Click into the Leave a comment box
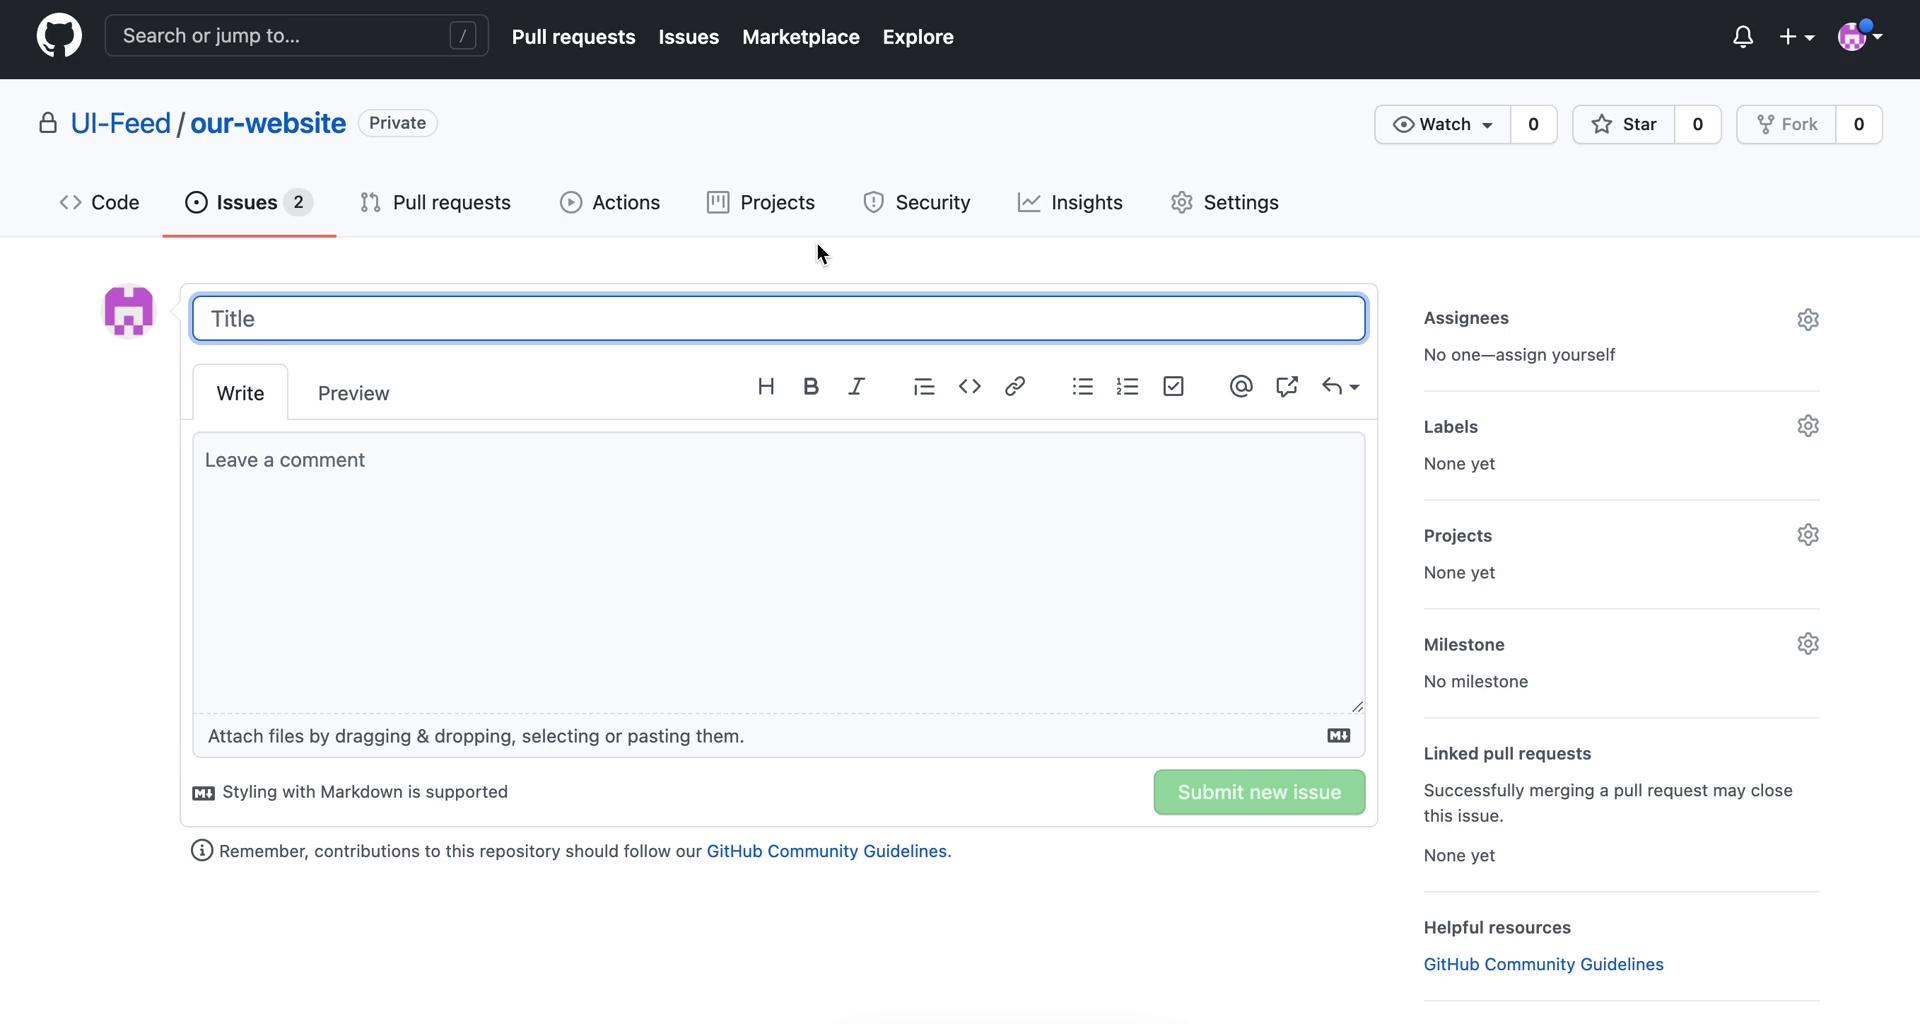 pyautogui.click(x=779, y=572)
